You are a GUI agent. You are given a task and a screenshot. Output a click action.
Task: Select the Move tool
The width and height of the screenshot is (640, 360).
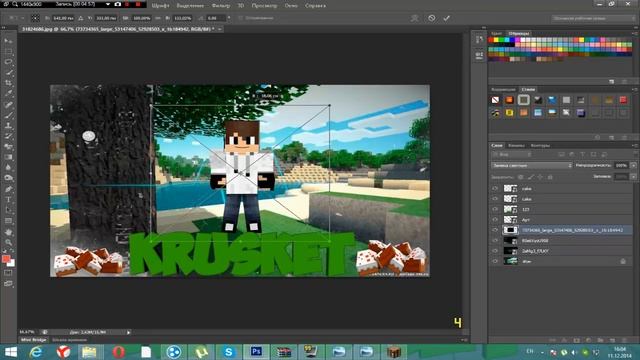pyautogui.click(x=8, y=41)
